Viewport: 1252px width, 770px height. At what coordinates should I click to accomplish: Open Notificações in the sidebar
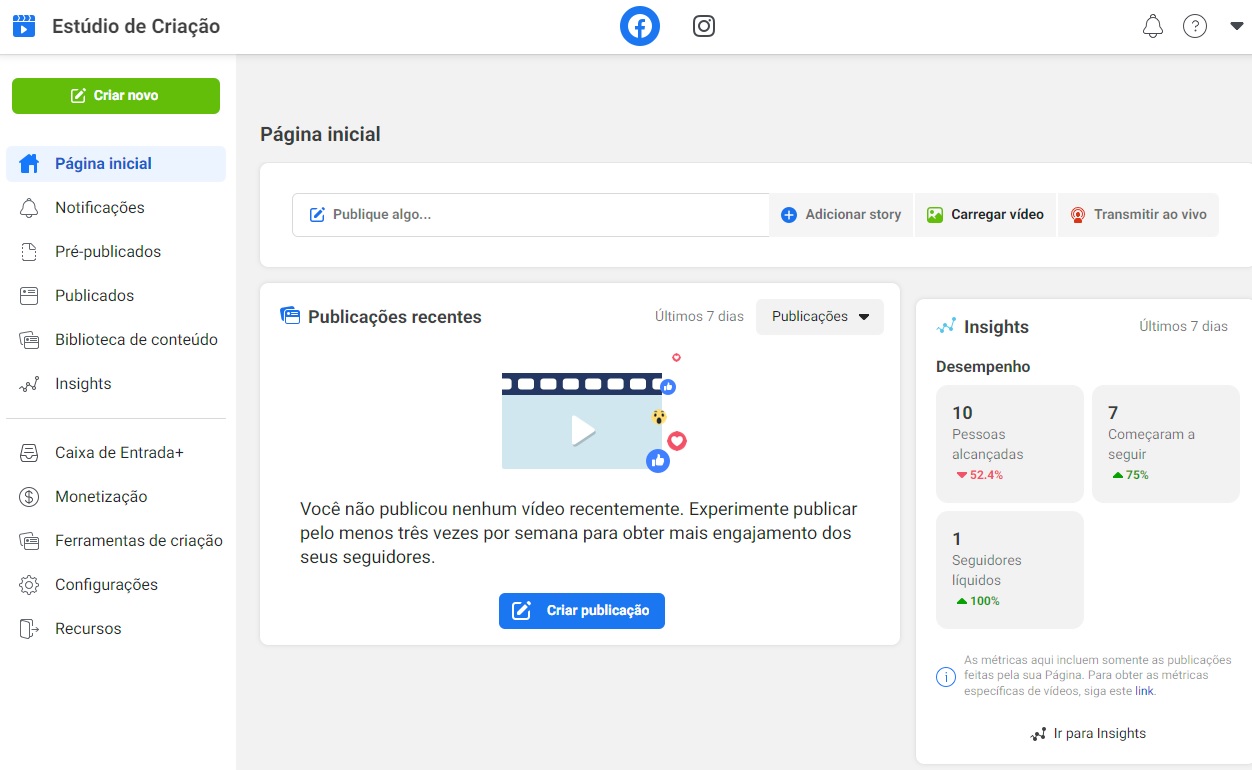point(116,208)
